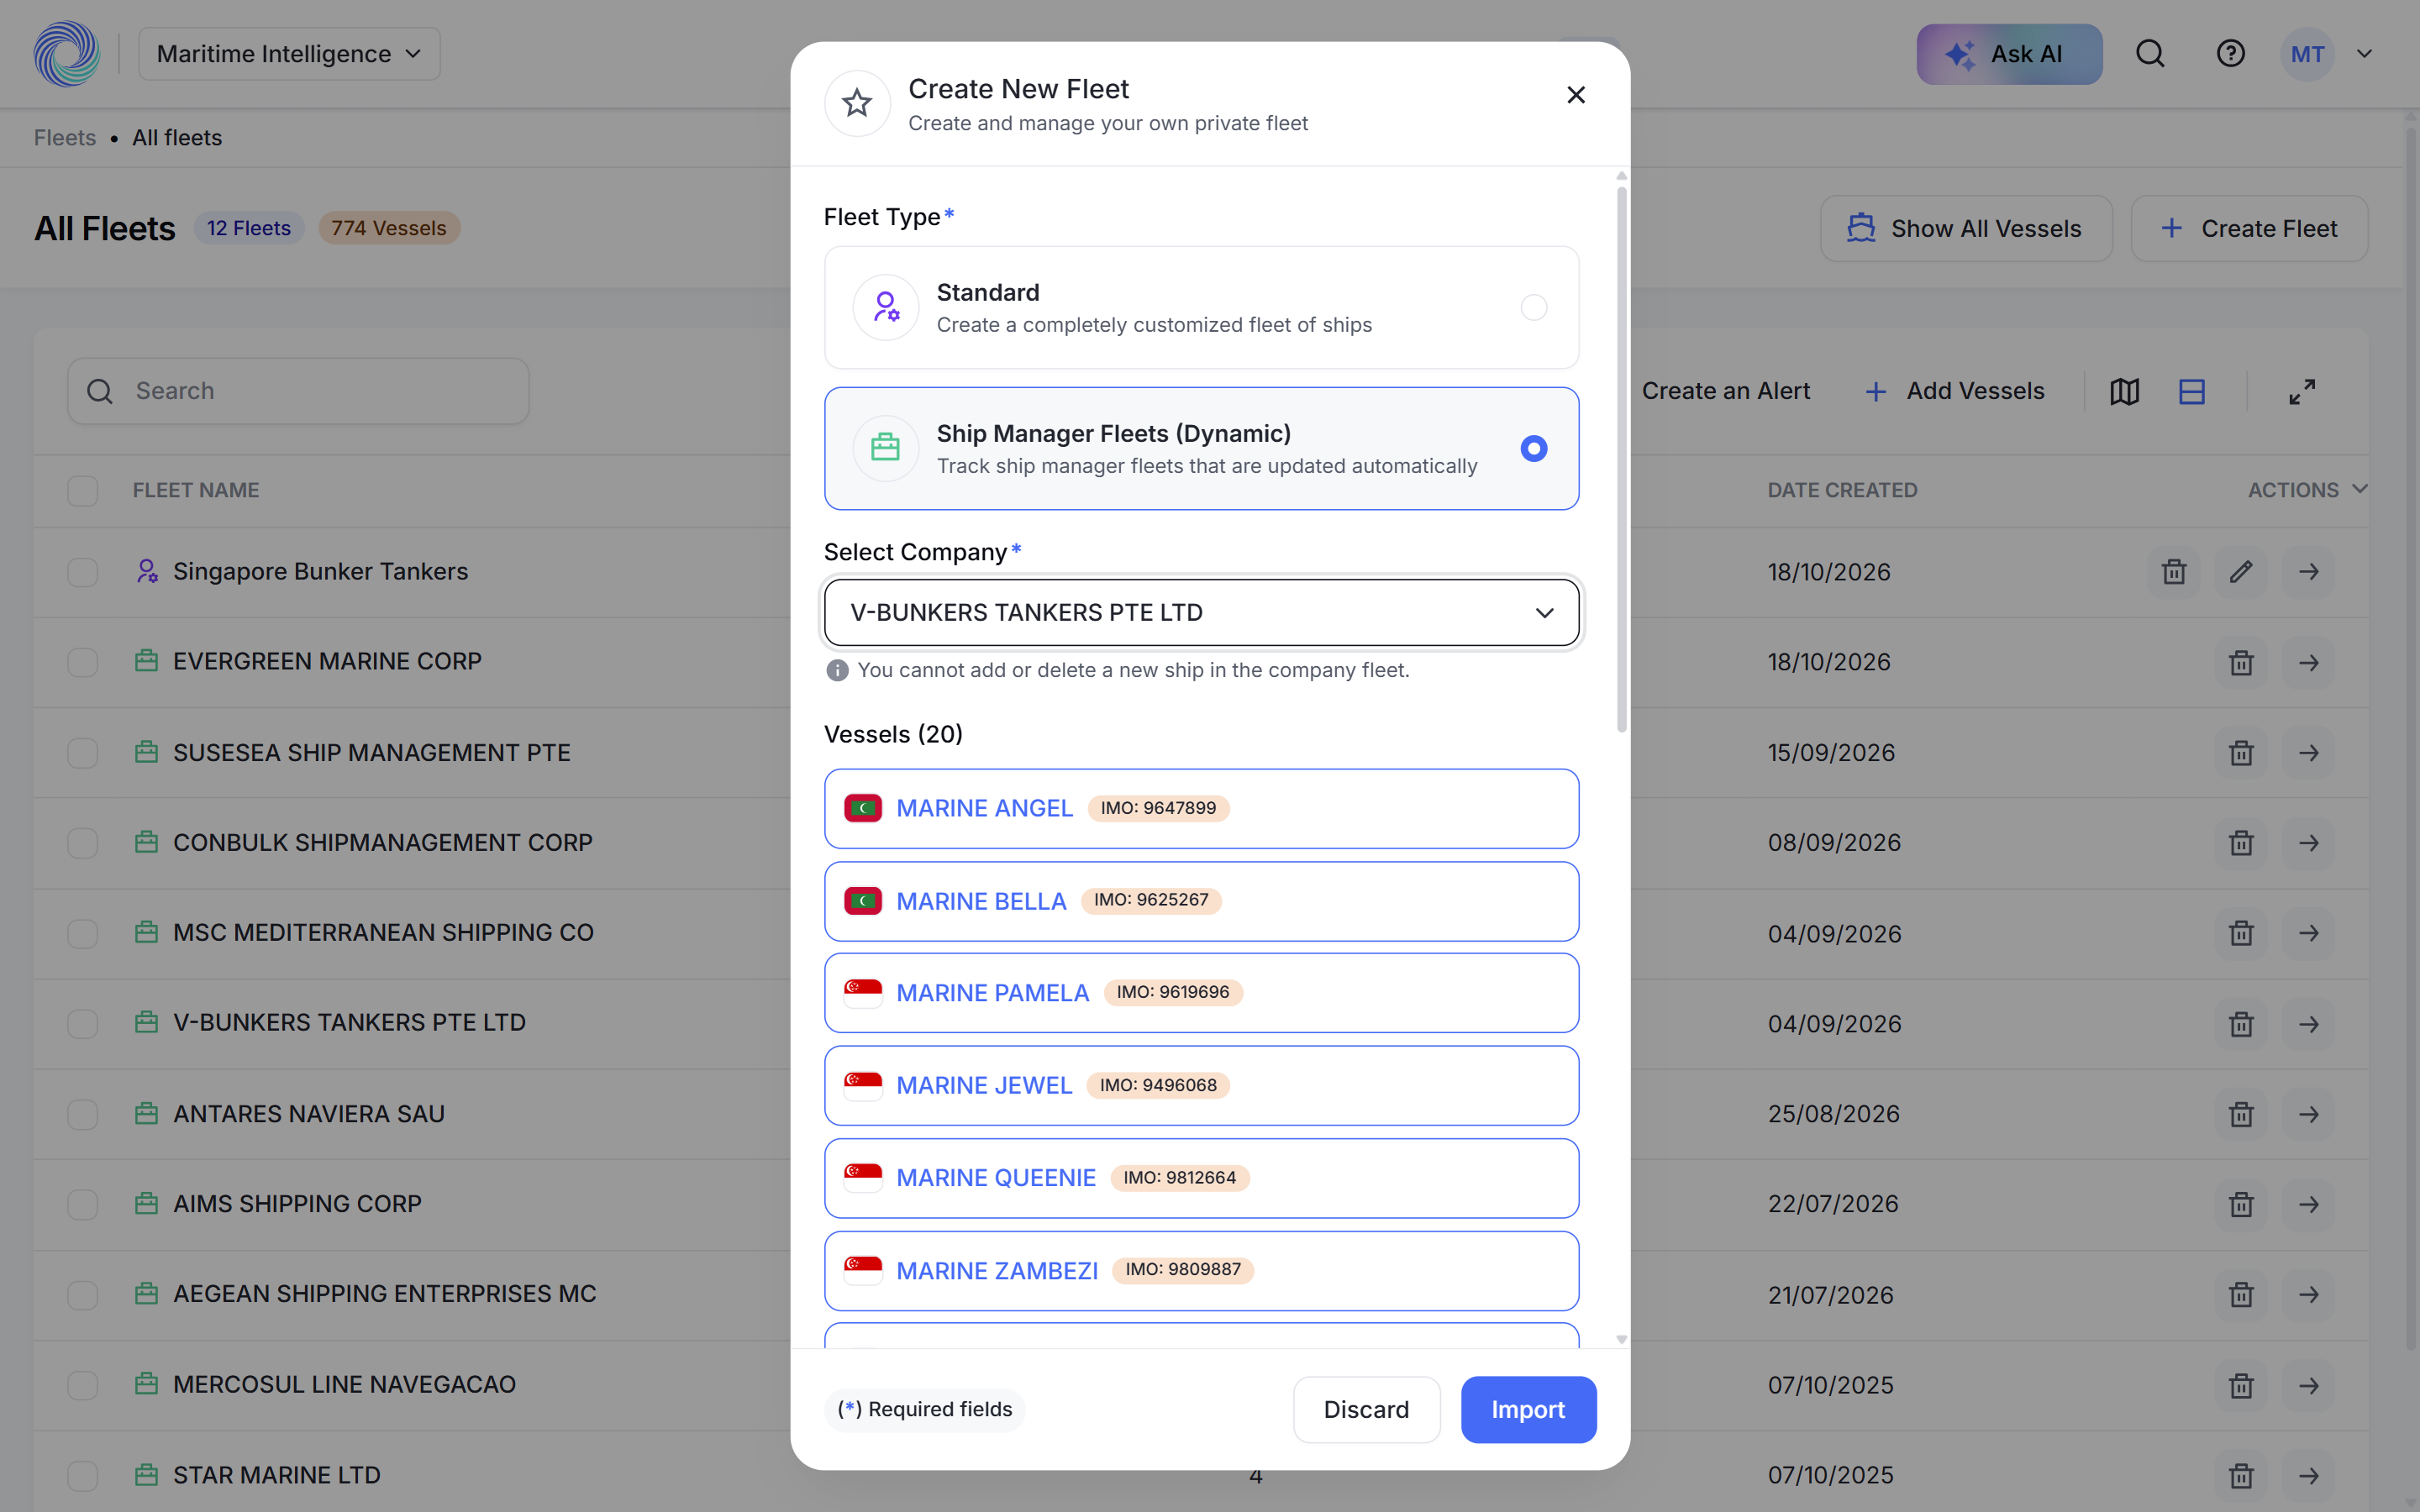Expand the ACTIONS column chevron
The height and width of the screenshot is (1512, 2420).
pyautogui.click(x=2360, y=490)
